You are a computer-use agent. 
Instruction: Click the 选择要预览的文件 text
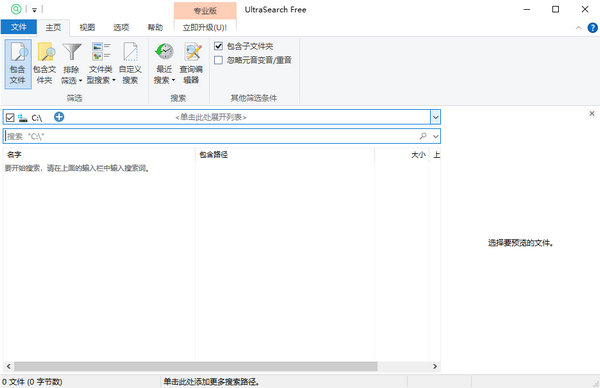[x=520, y=243]
